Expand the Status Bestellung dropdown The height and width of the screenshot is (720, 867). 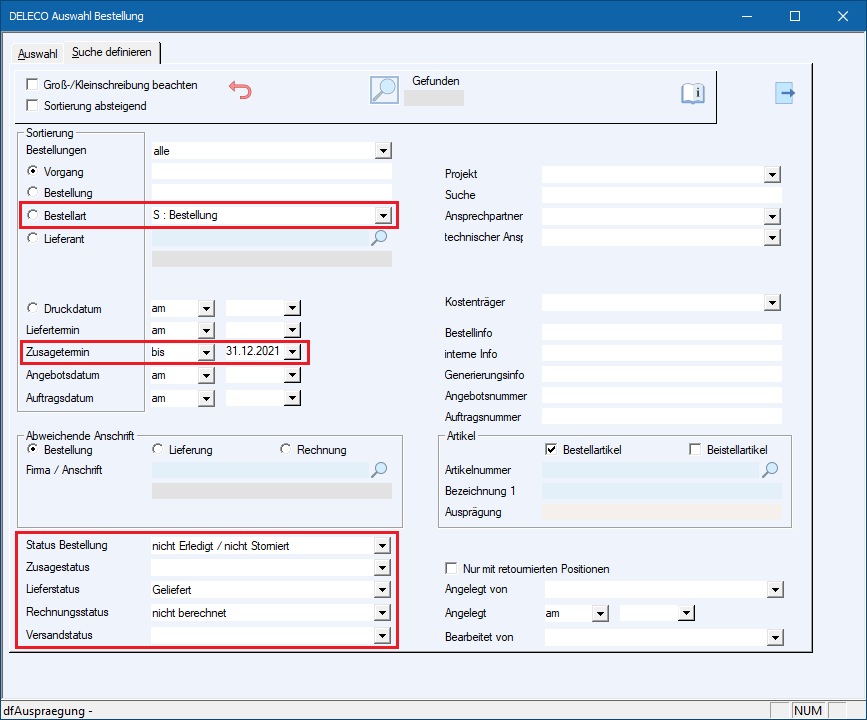pos(381,546)
